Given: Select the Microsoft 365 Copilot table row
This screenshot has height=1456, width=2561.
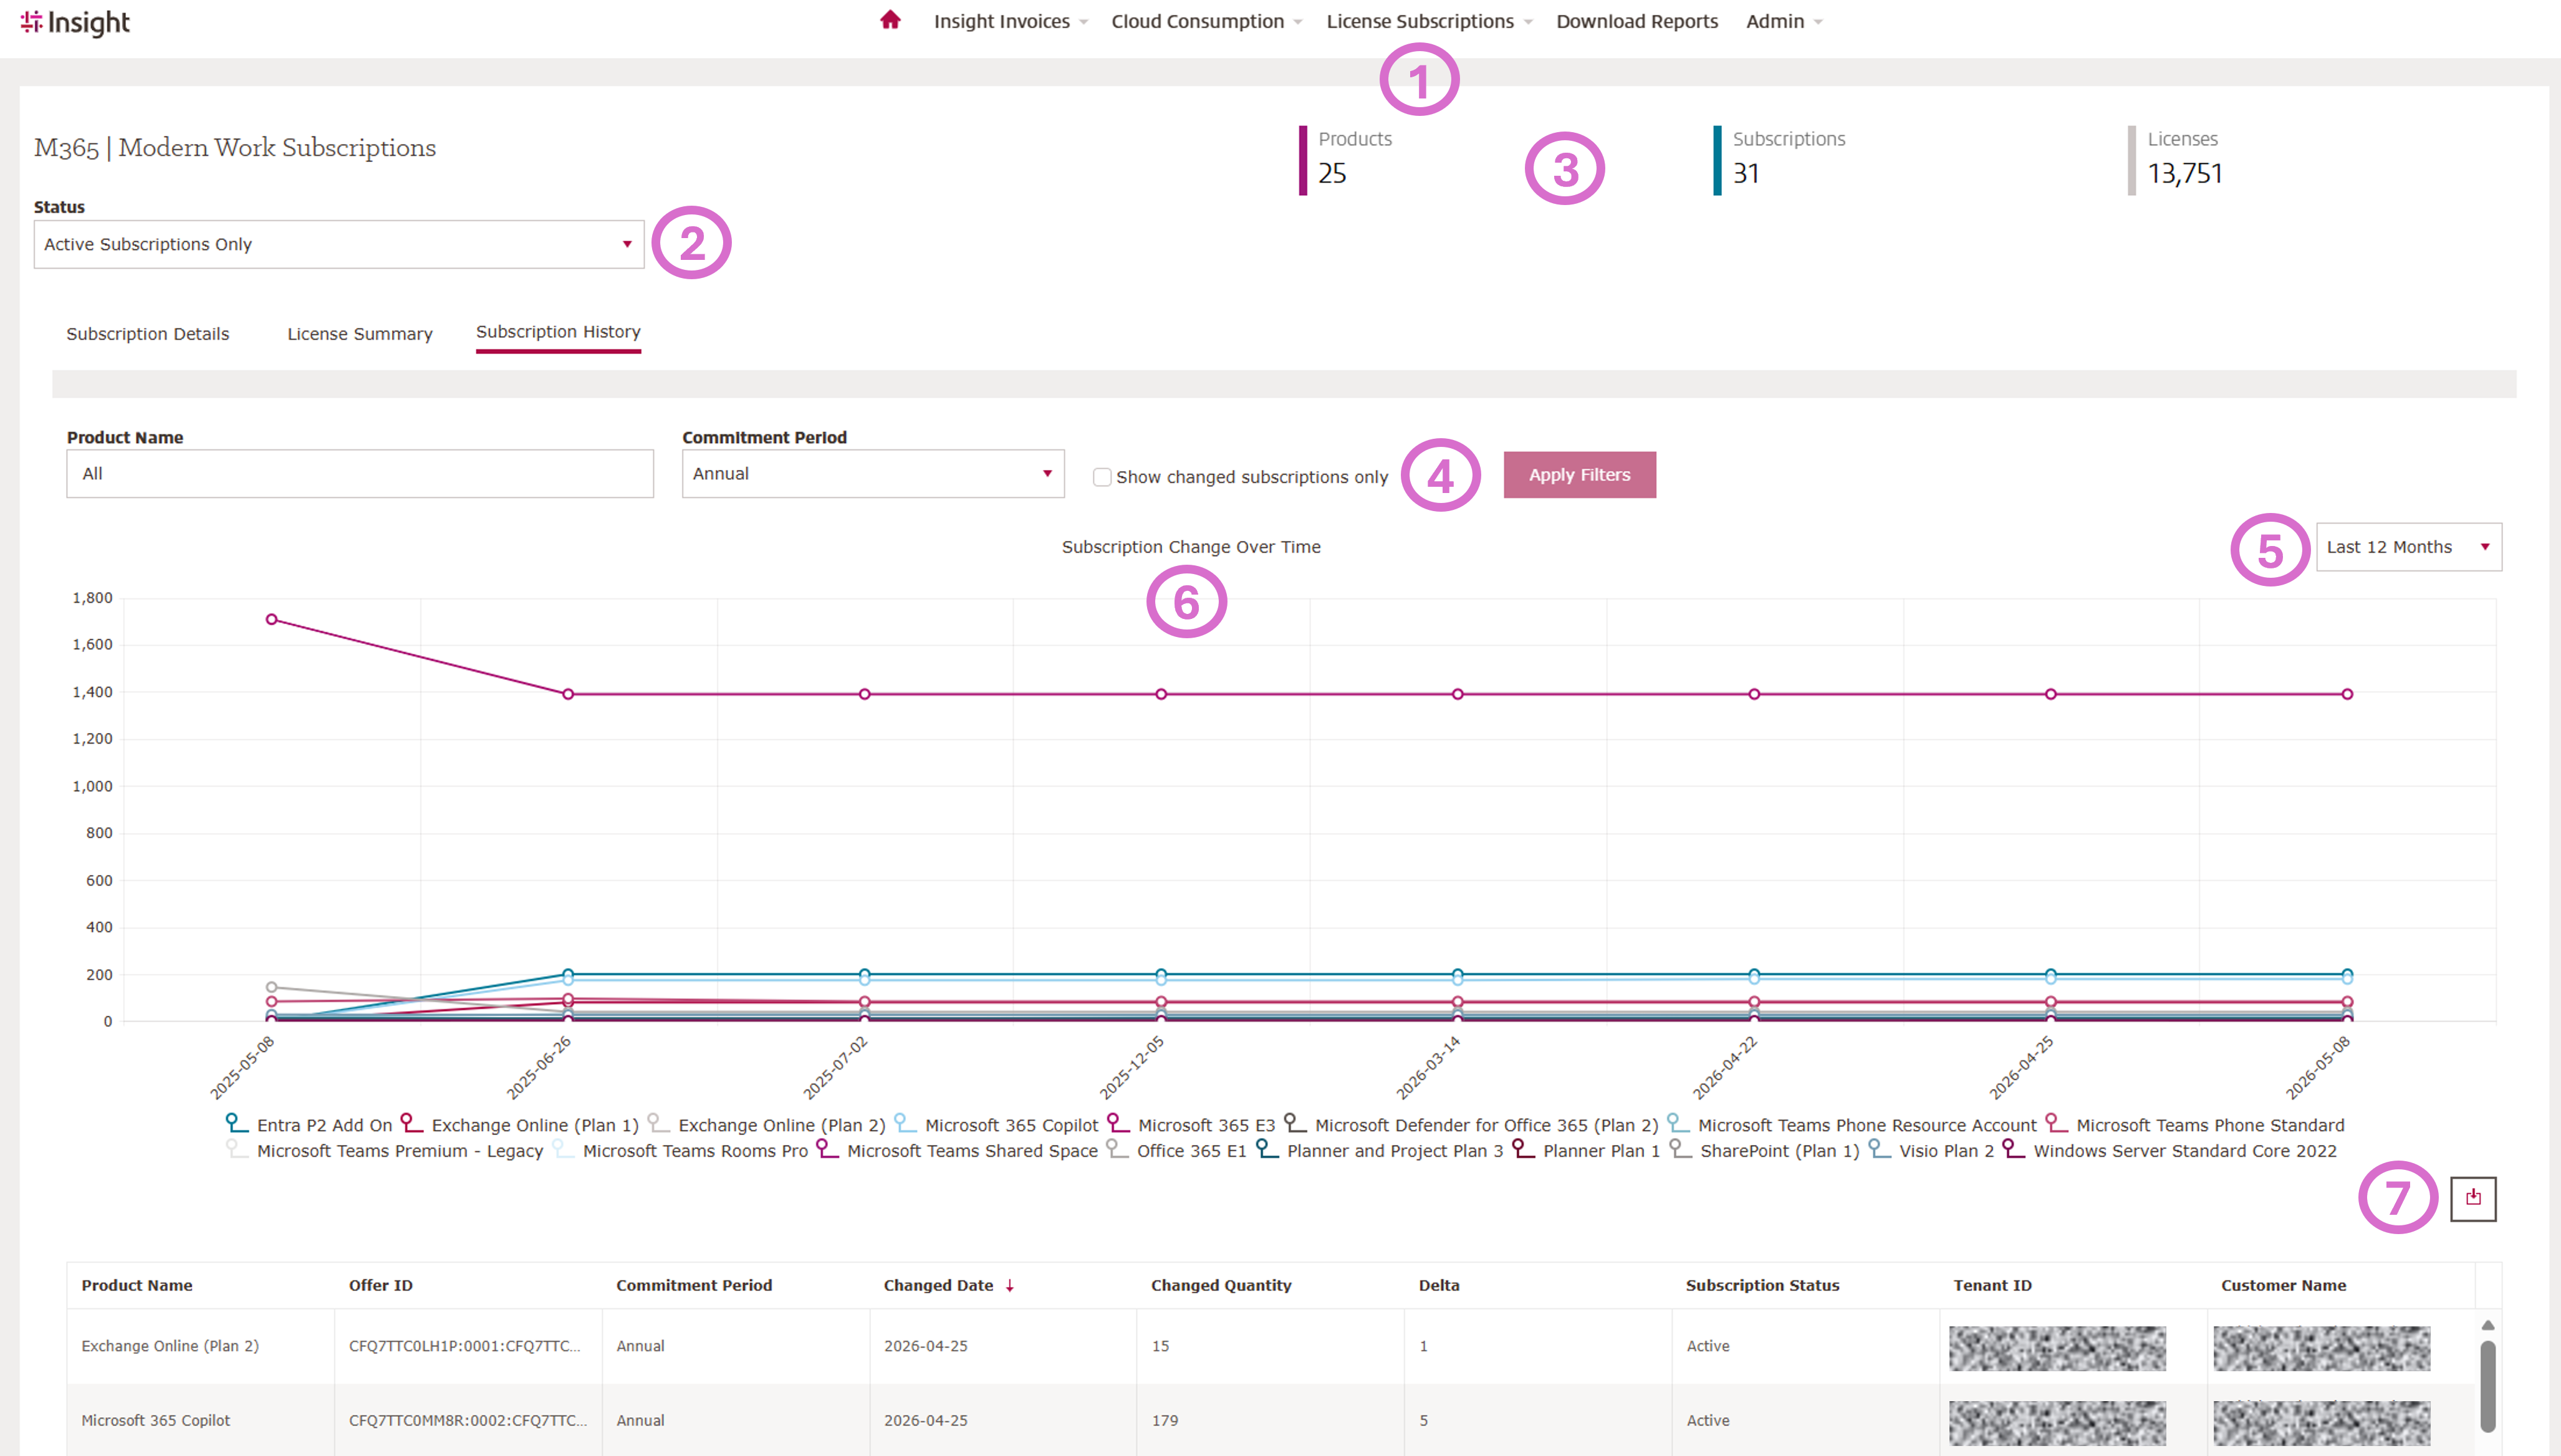Looking at the screenshot, I should click(x=1270, y=1420).
